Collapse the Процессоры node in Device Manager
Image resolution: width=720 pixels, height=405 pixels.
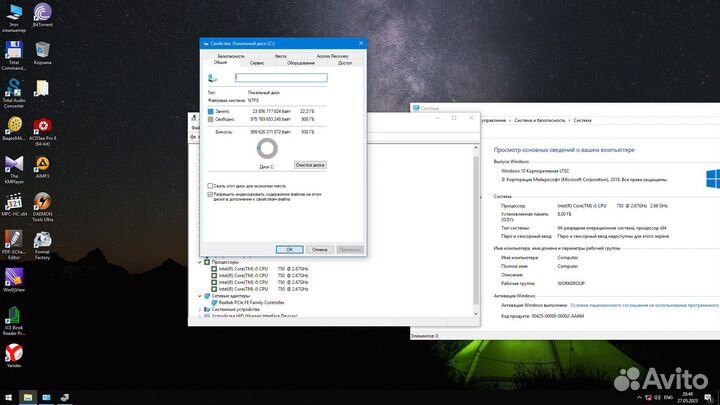pyautogui.click(x=200, y=262)
